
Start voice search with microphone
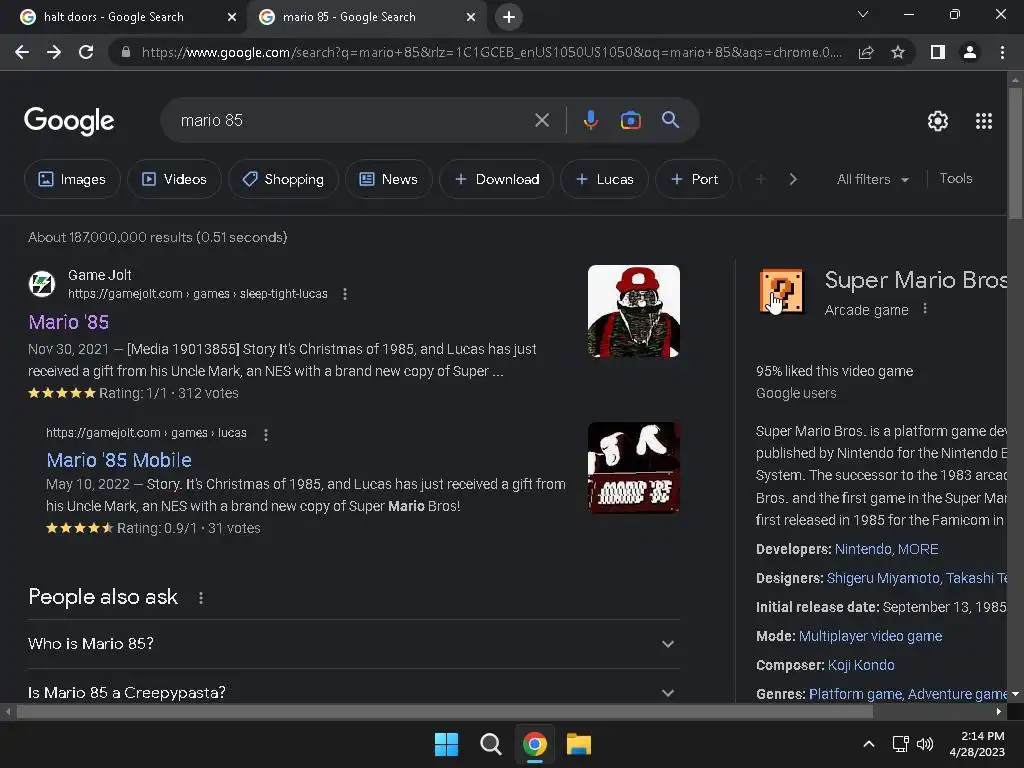590,120
